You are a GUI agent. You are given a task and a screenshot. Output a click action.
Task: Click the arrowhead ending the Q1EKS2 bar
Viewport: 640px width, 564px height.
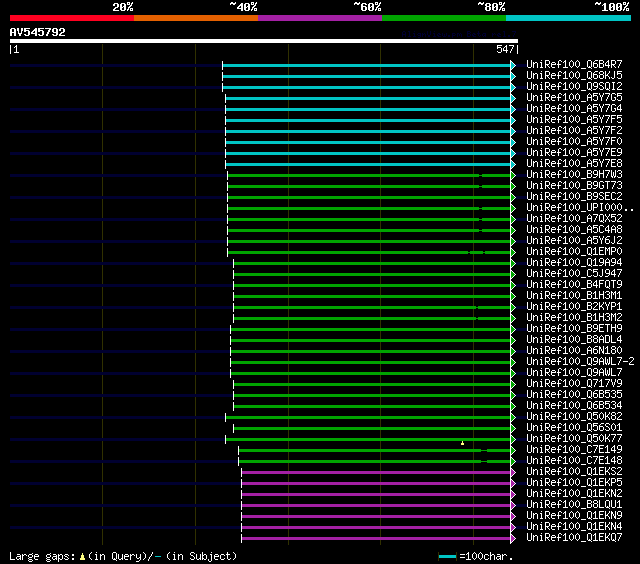click(513, 473)
